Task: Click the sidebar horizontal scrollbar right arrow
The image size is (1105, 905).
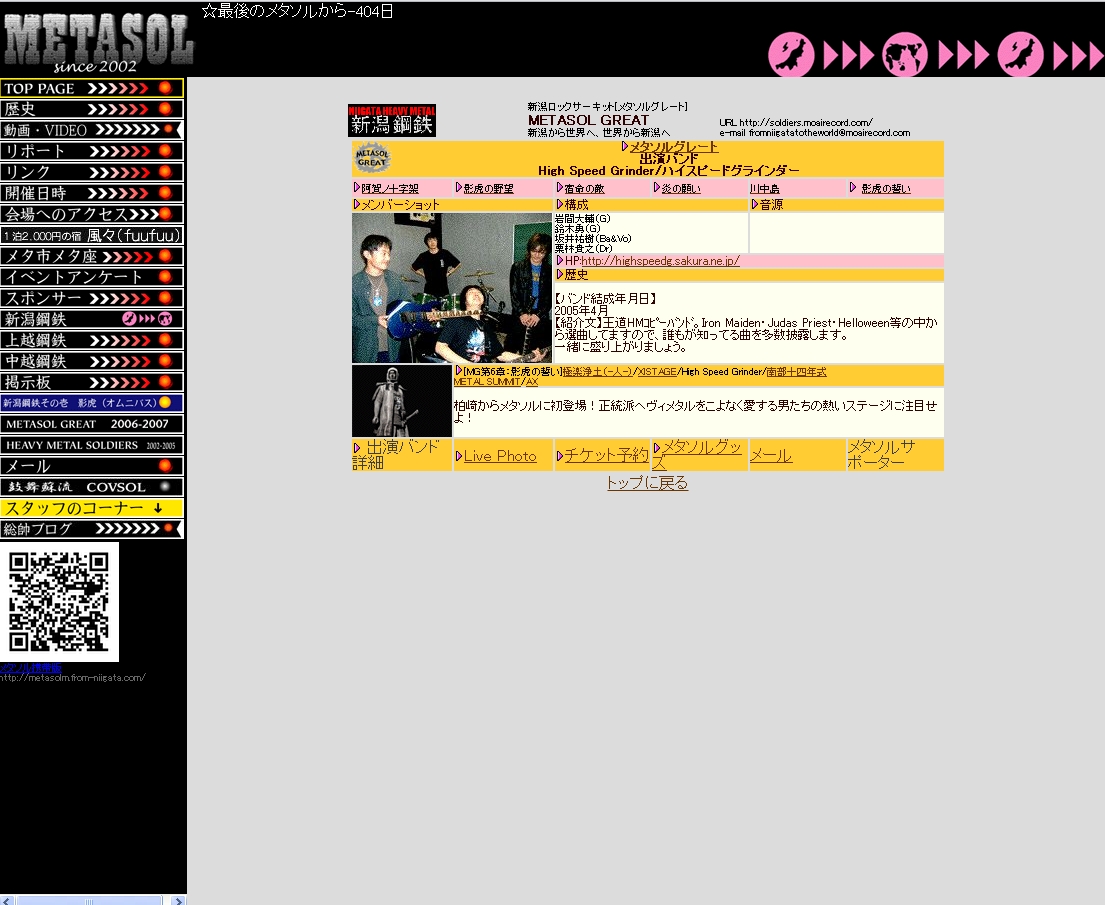Action: 178,900
